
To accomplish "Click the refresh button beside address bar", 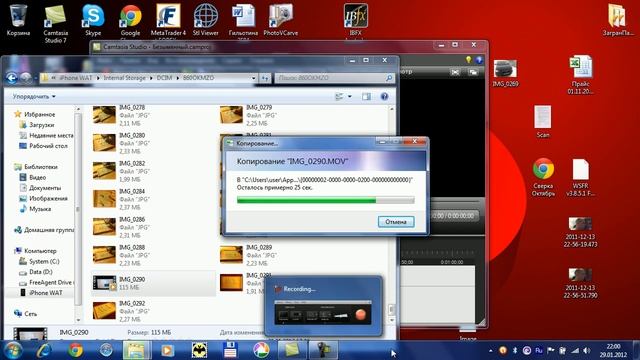I will point(265,78).
